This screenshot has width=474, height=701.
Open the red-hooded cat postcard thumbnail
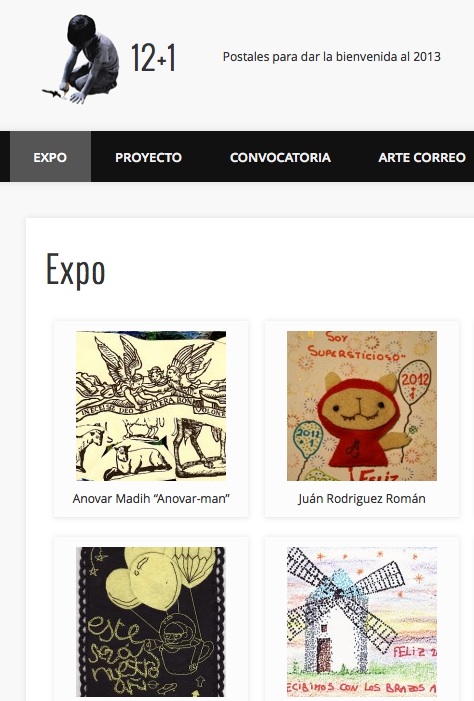[x=362, y=406]
